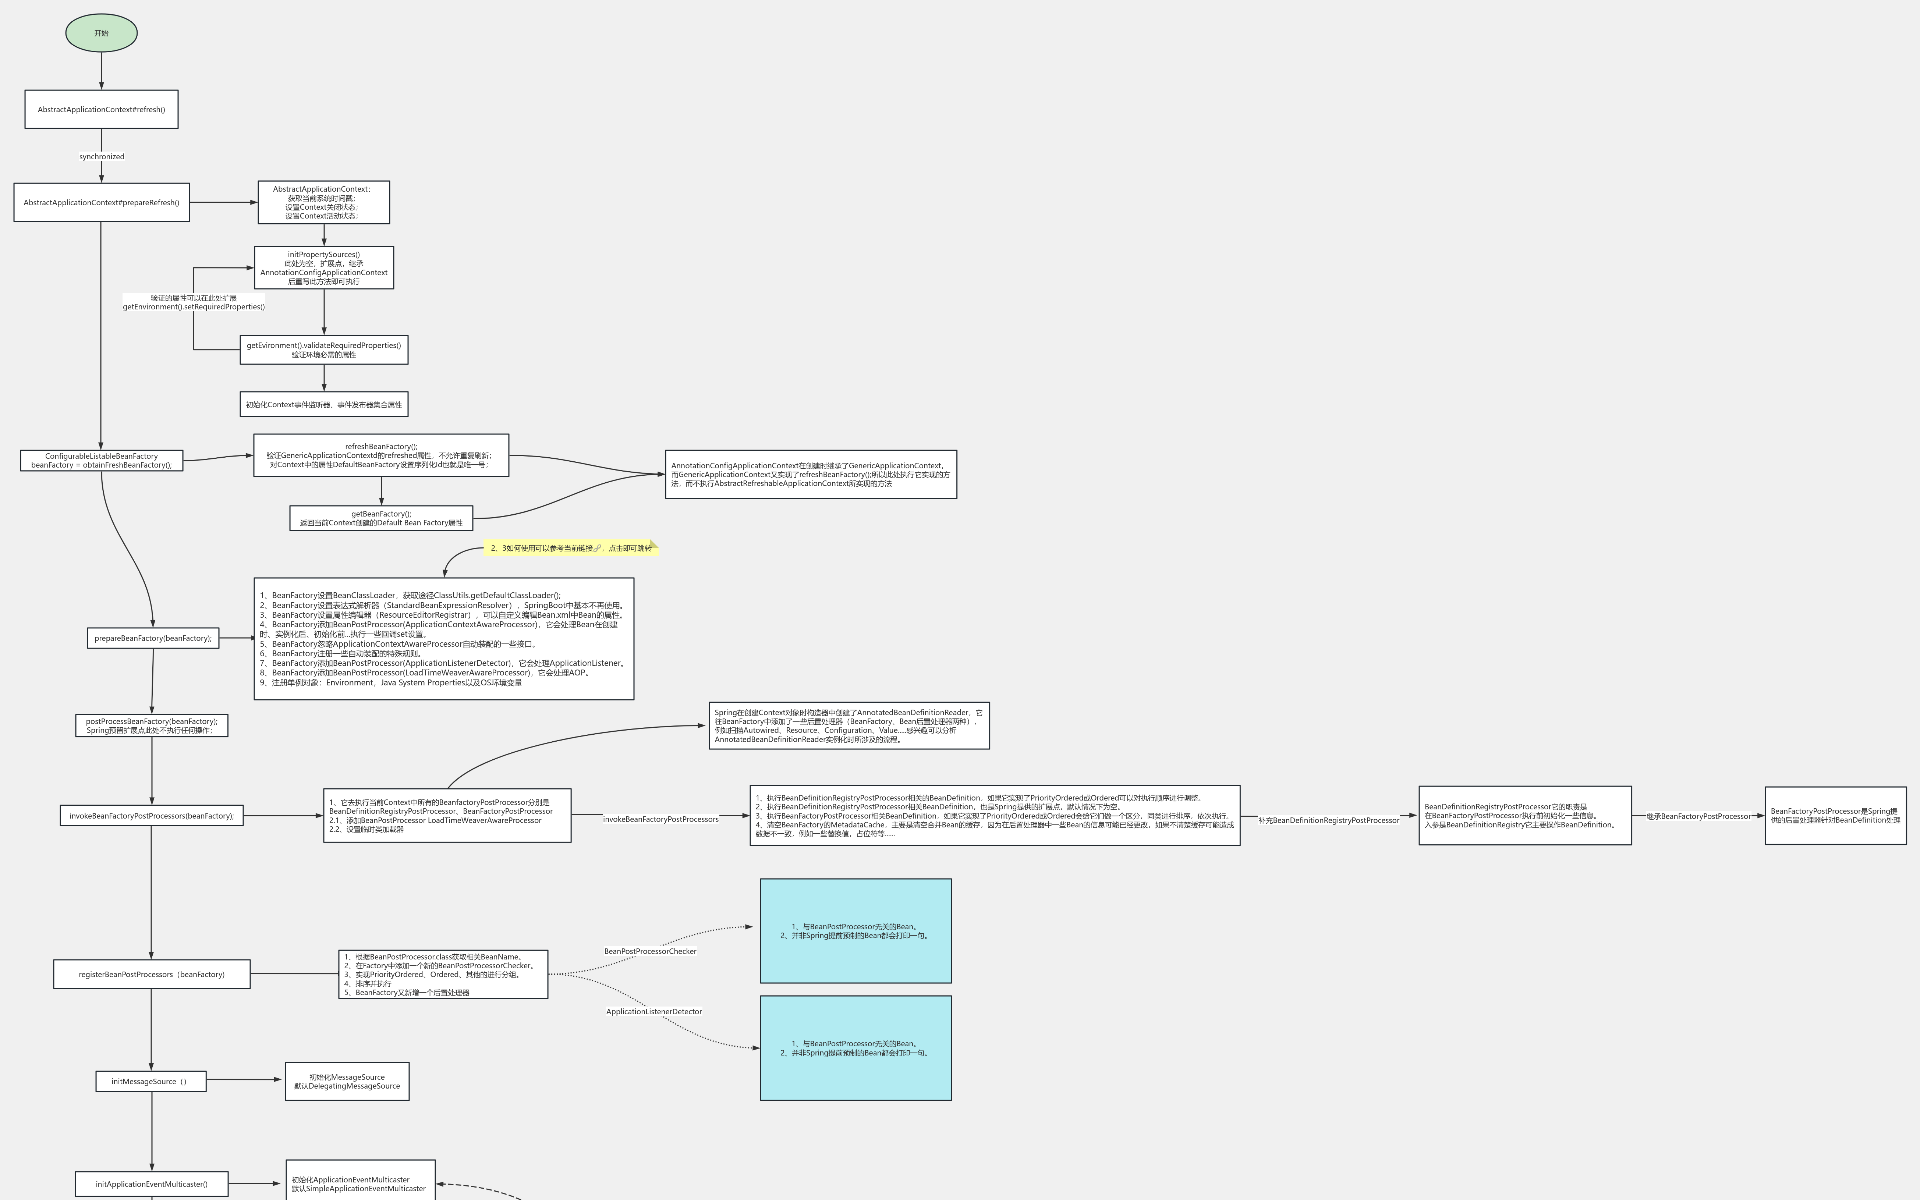Click the ApplicationListenerDetector edge label
The image size is (1920, 1200).
[654, 1011]
